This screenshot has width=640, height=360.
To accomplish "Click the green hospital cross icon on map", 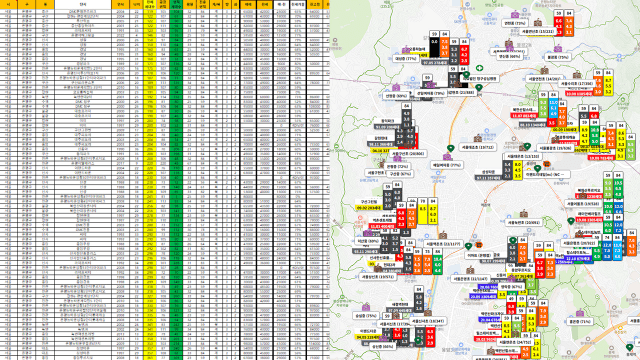I will pyautogui.click(x=480, y=68).
